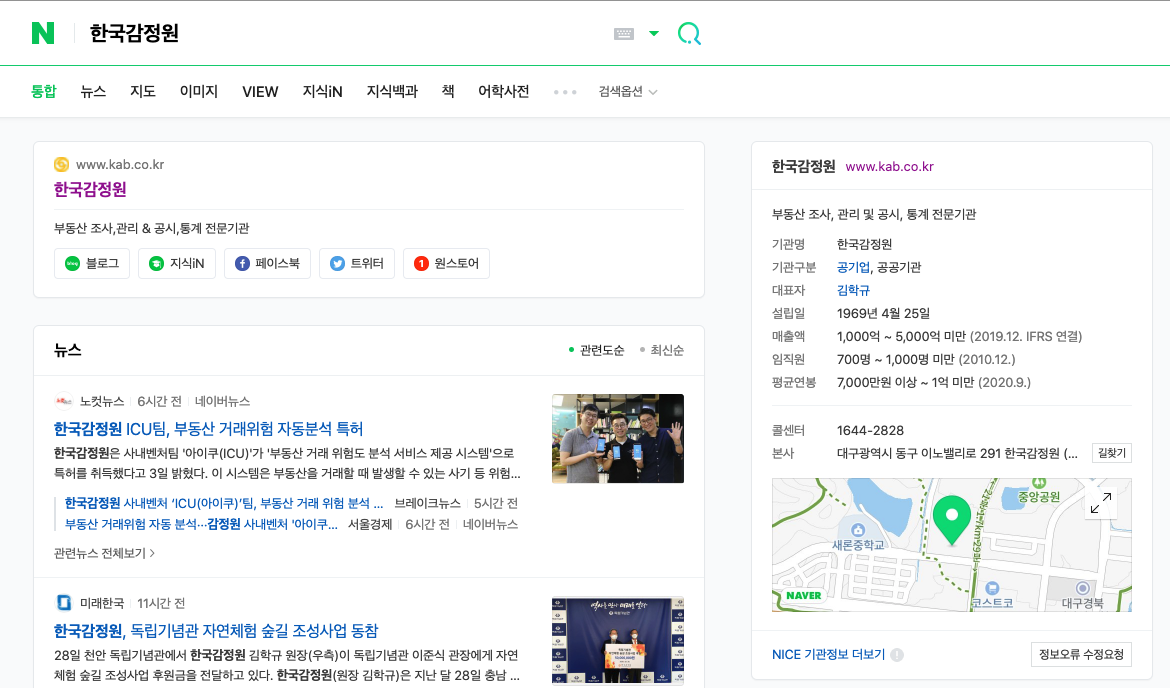Open the ICU team news photo thumbnail
1170x688 pixels.
pyautogui.click(x=618, y=438)
